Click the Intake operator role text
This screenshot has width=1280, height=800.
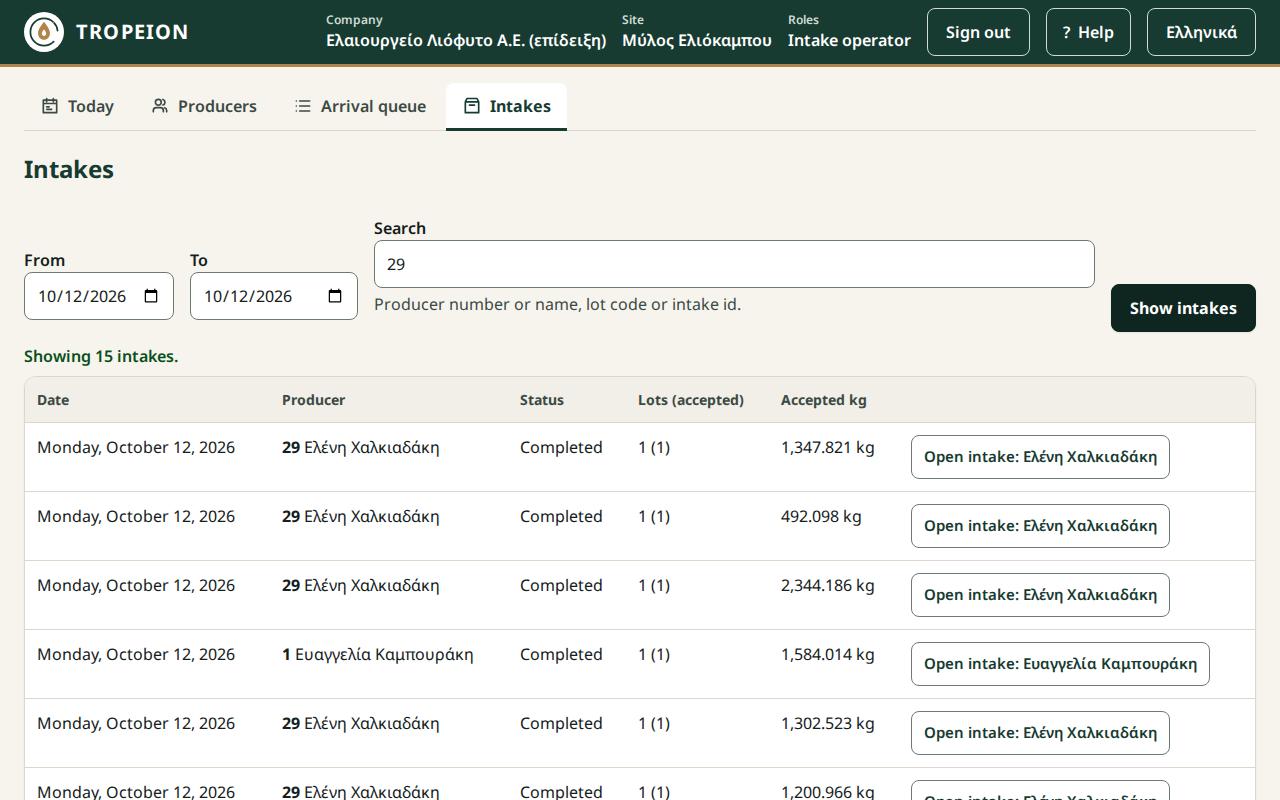[x=849, y=41]
